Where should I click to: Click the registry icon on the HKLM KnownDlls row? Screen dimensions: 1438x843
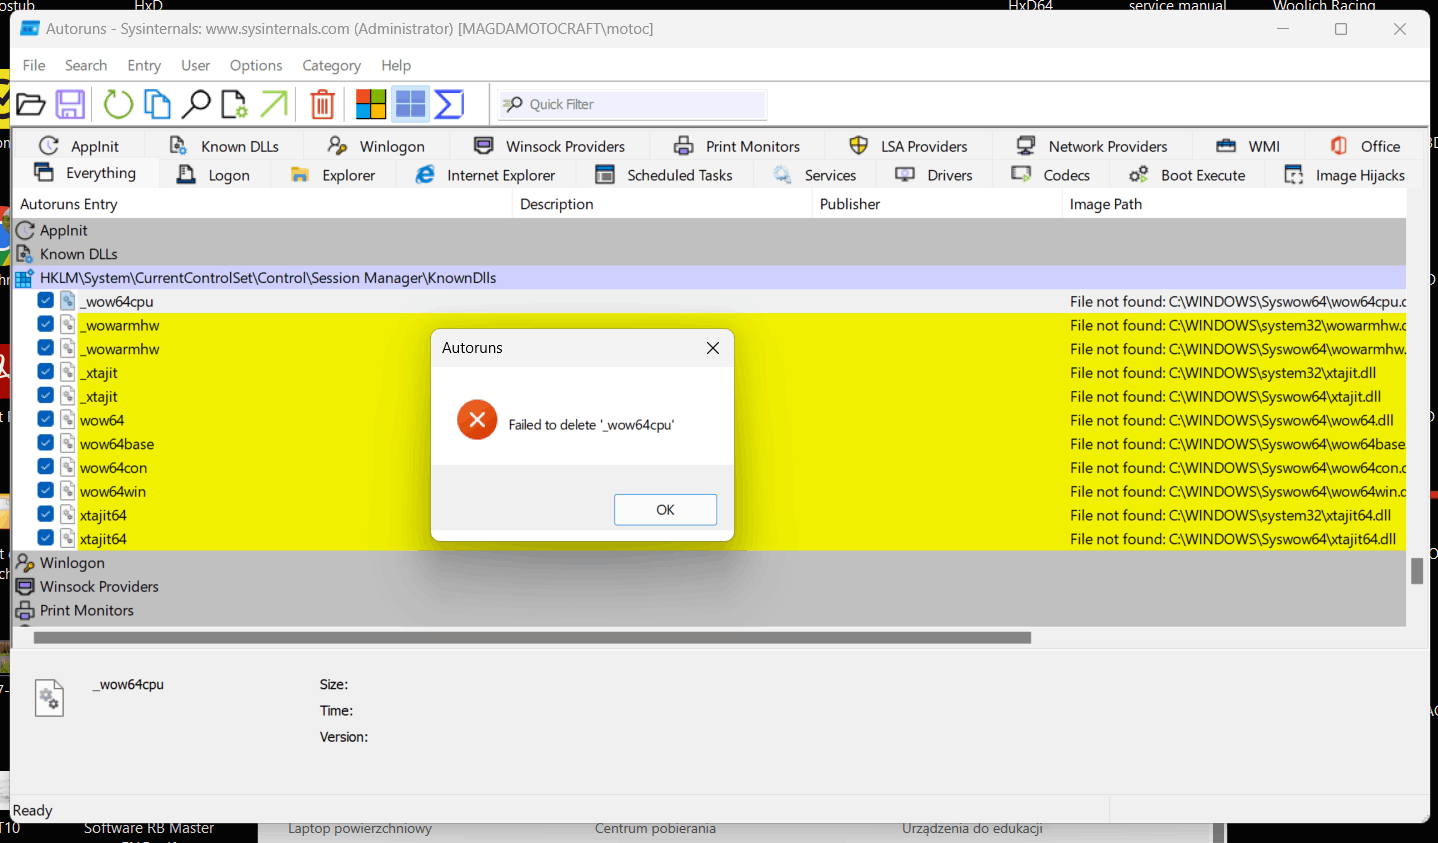click(x=25, y=278)
